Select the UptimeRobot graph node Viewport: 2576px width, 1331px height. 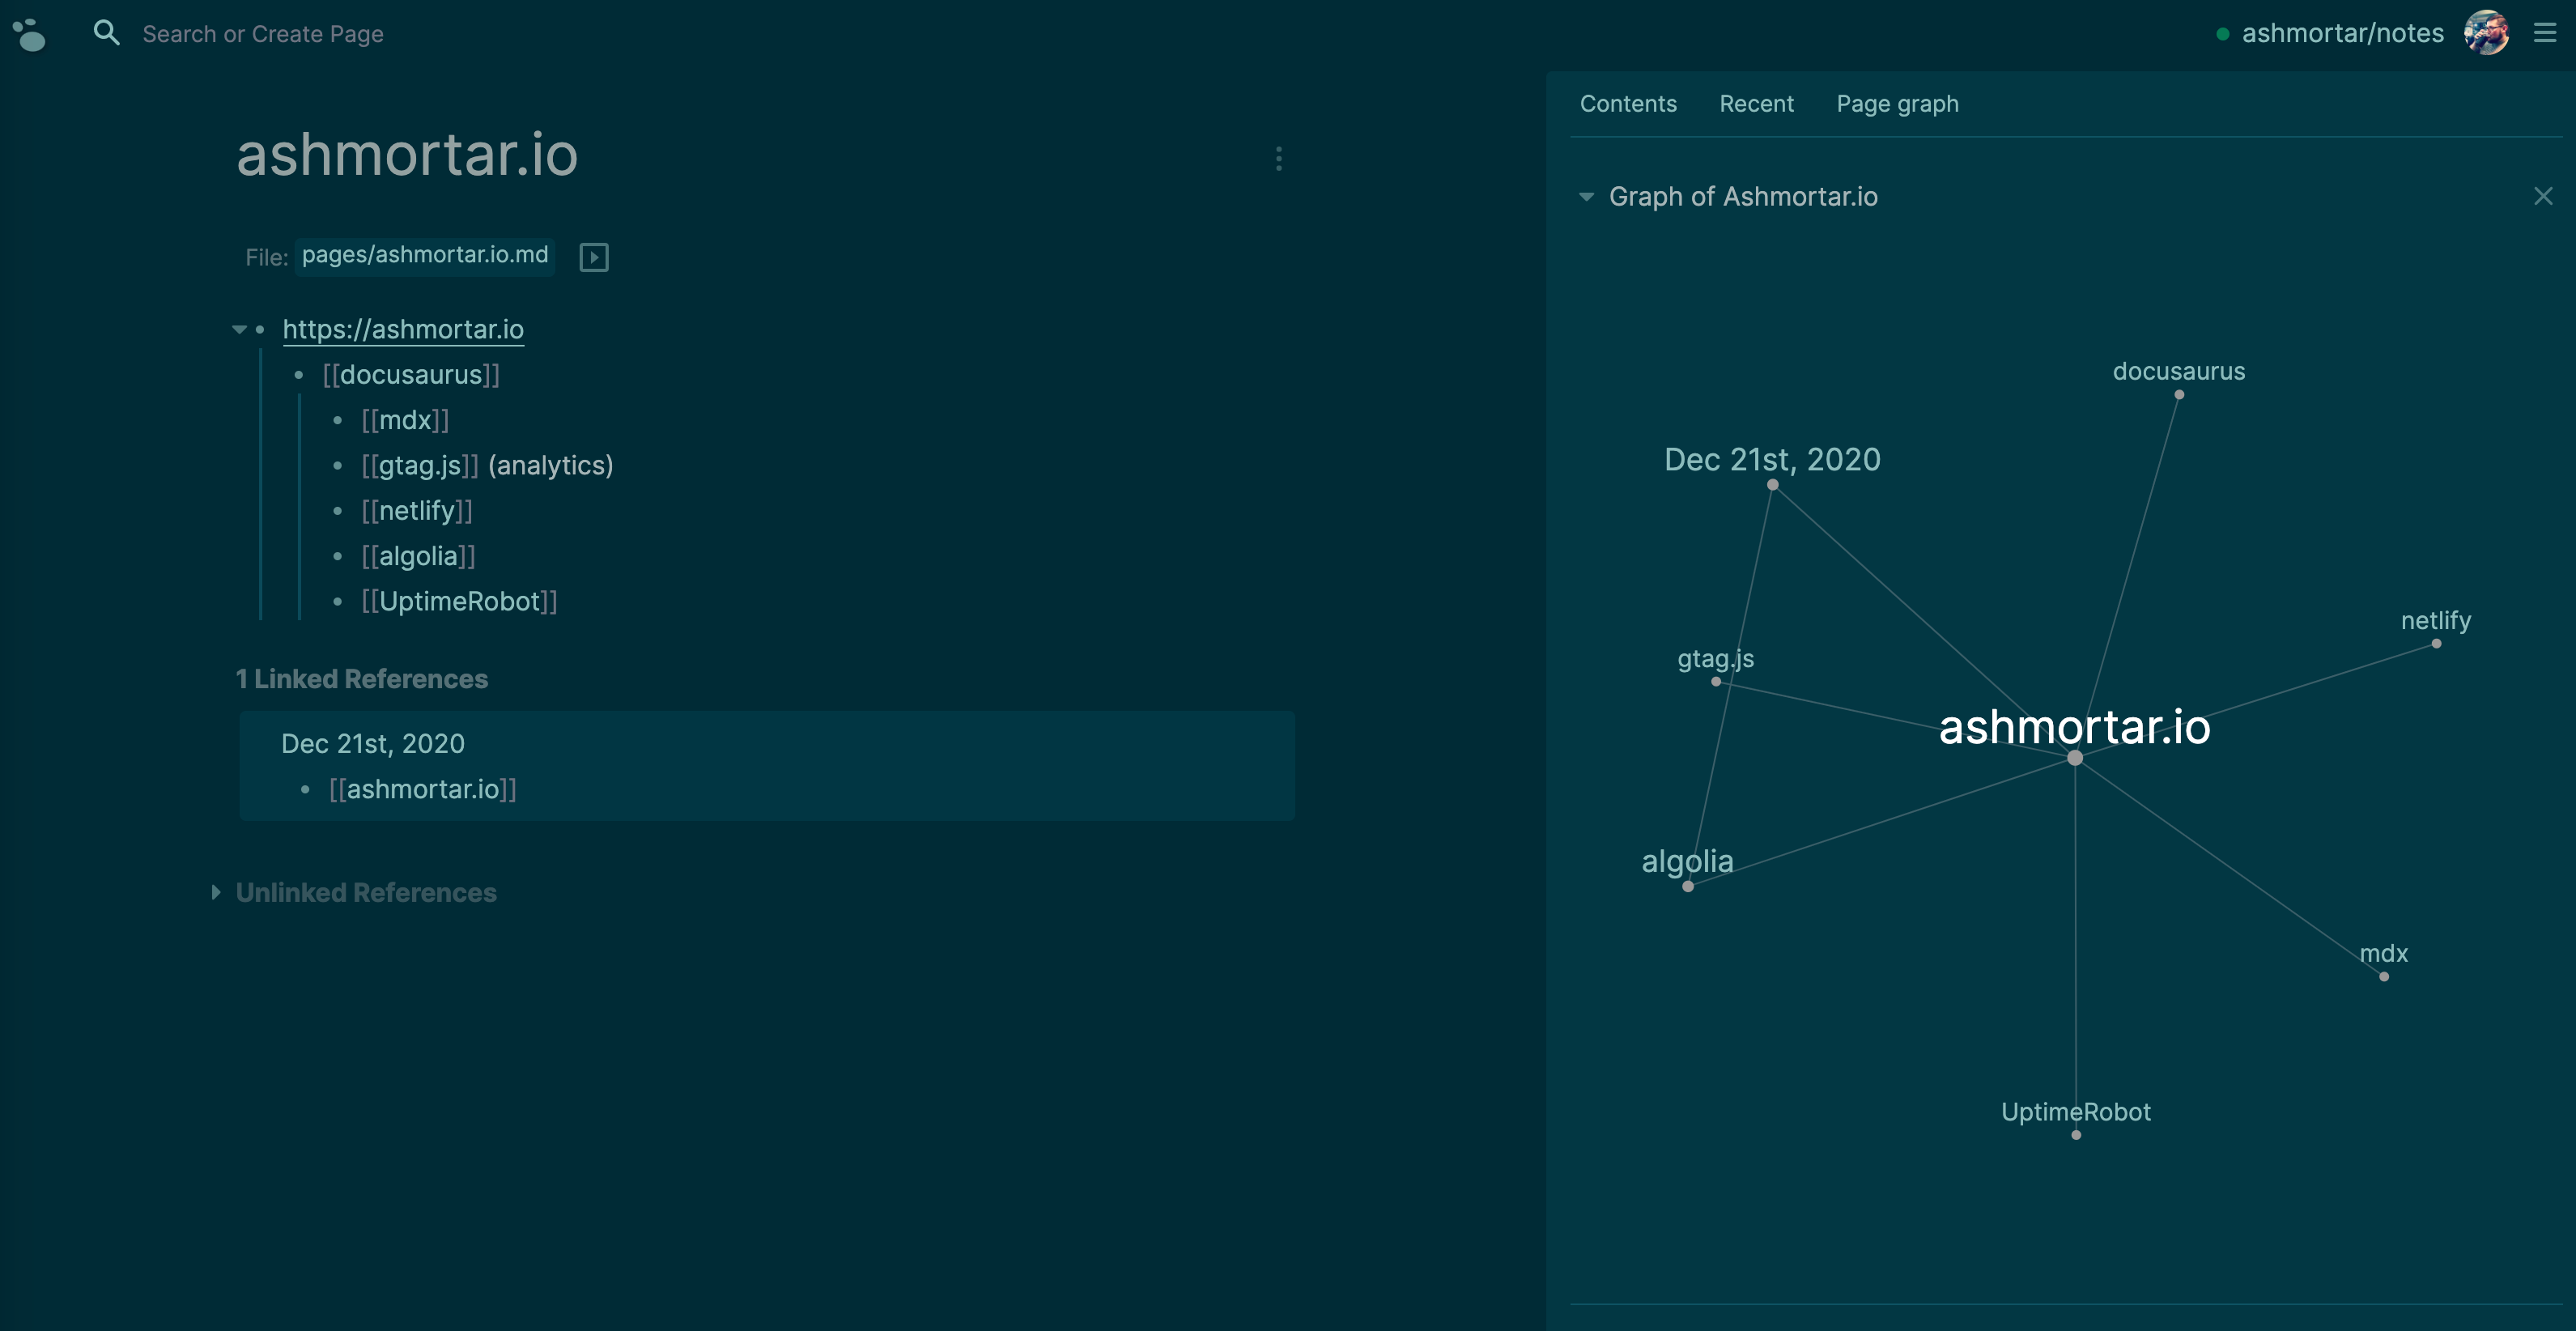(2076, 1135)
